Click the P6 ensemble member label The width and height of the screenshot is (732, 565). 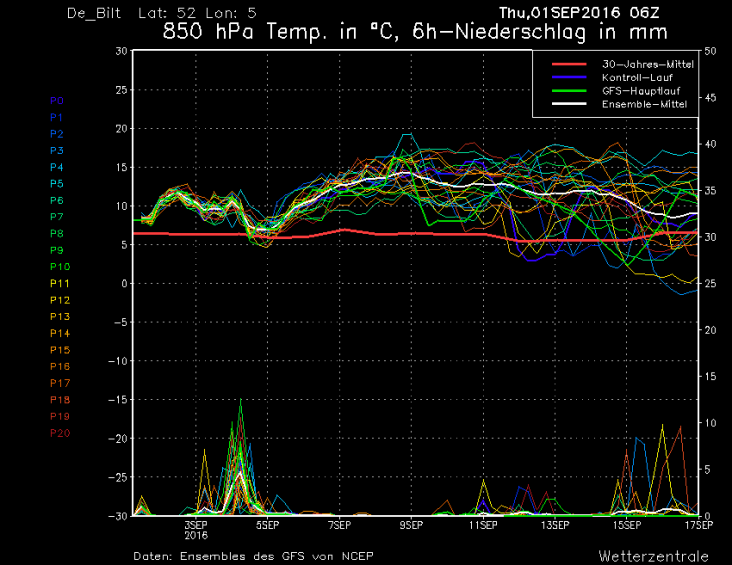pyautogui.click(x=56, y=200)
